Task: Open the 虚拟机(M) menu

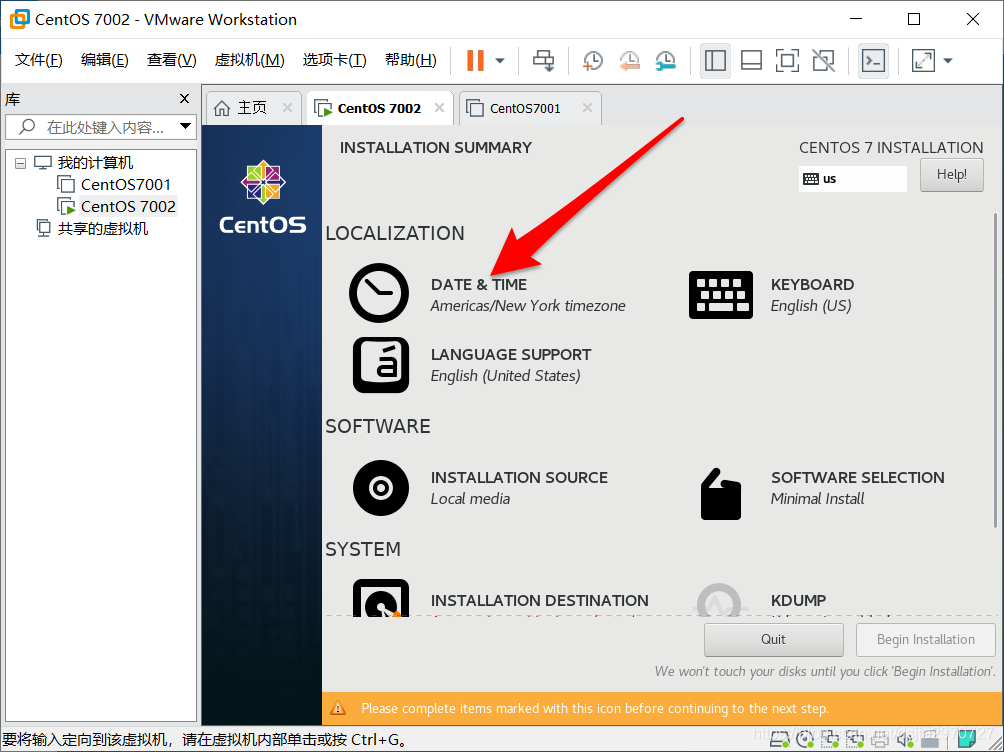Action: coord(249,60)
